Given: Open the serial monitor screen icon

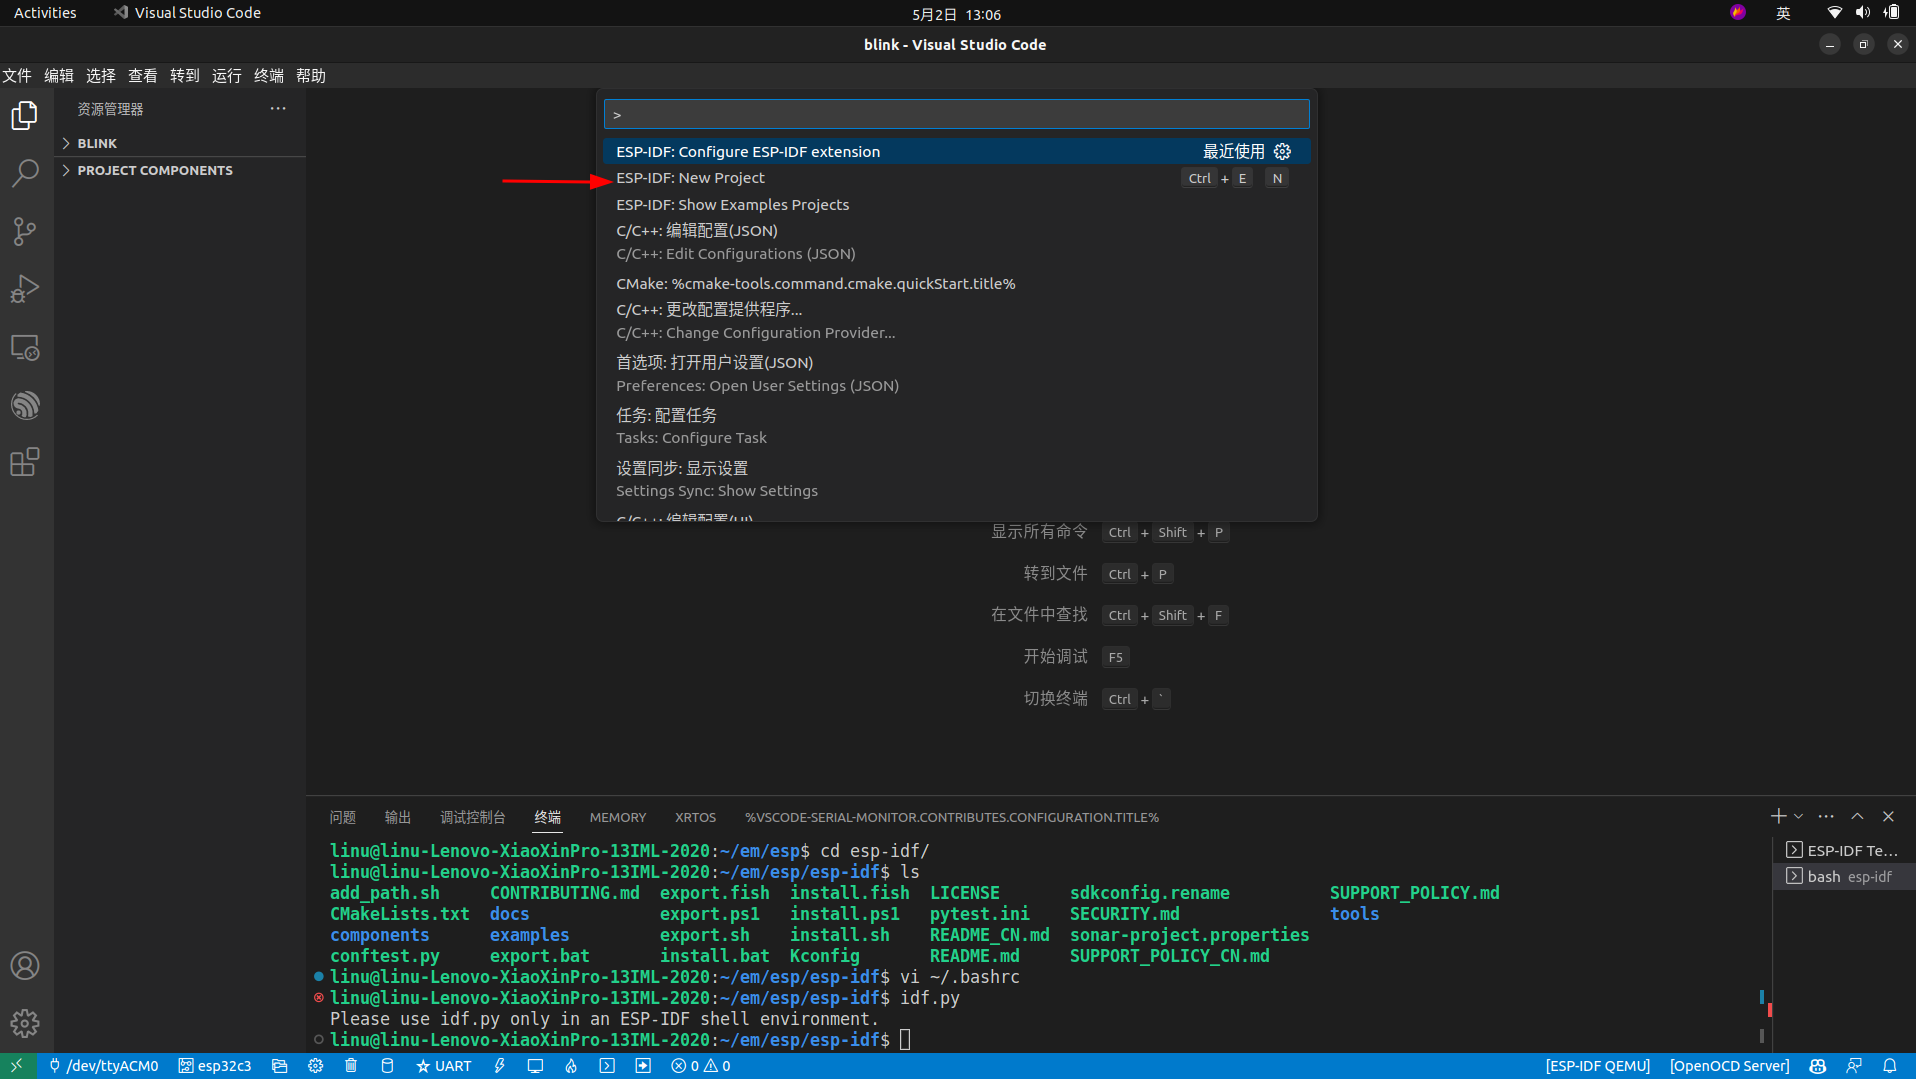Looking at the screenshot, I should pos(536,1066).
